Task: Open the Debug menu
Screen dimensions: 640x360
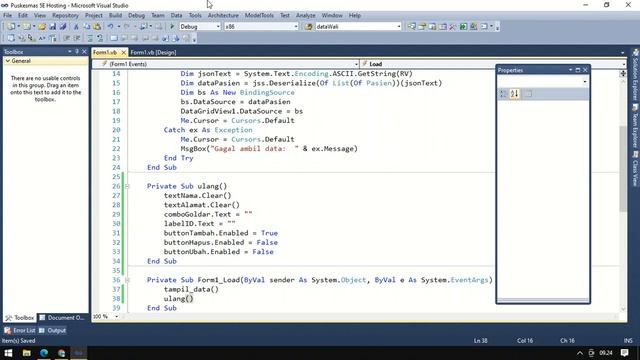Action: point(136,15)
